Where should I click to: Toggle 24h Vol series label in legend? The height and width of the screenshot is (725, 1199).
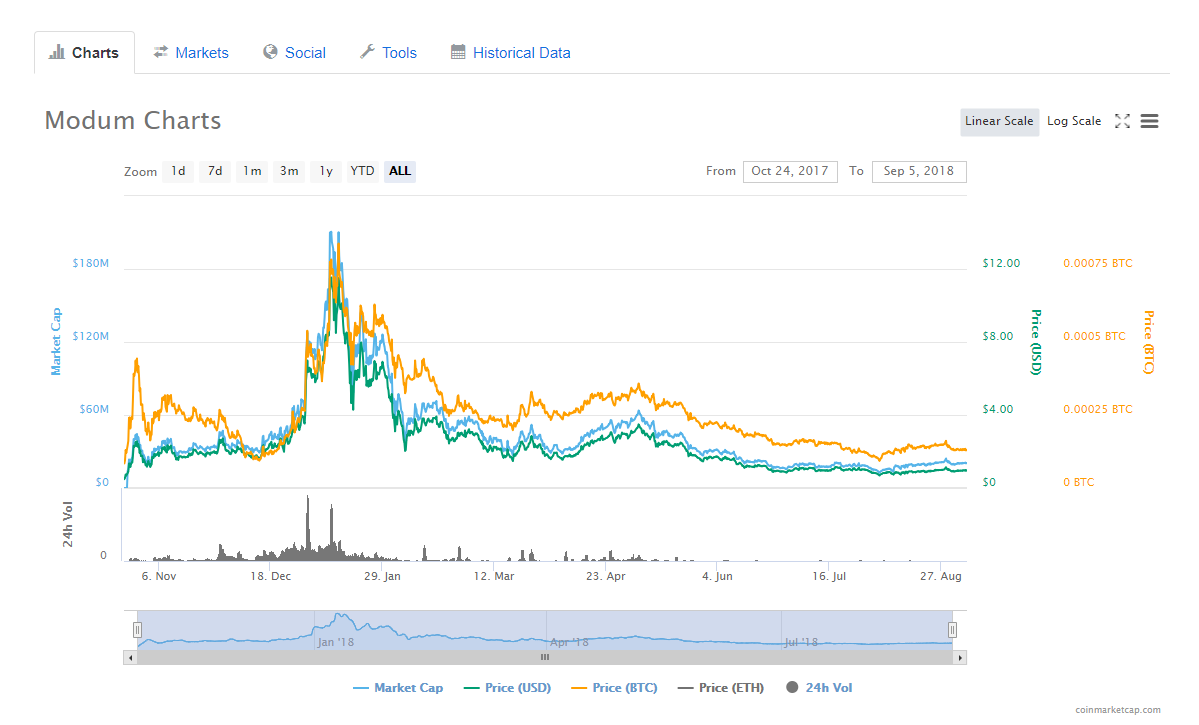click(x=828, y=688)
